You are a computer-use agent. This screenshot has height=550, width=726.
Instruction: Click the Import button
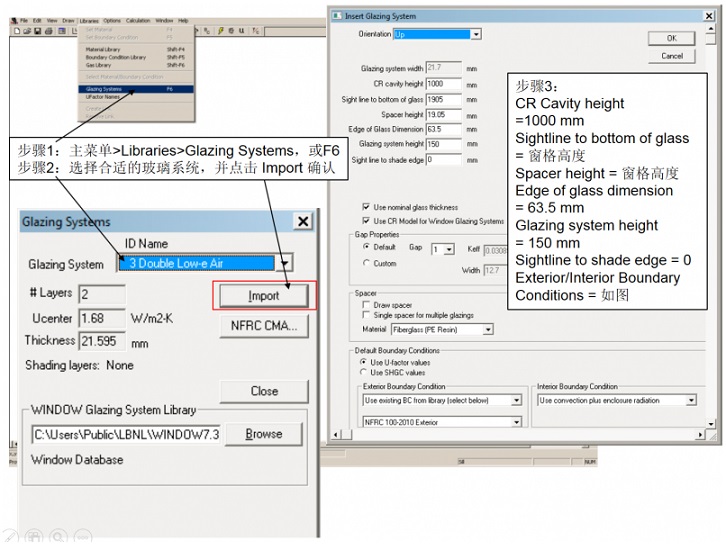click(264, 296)
